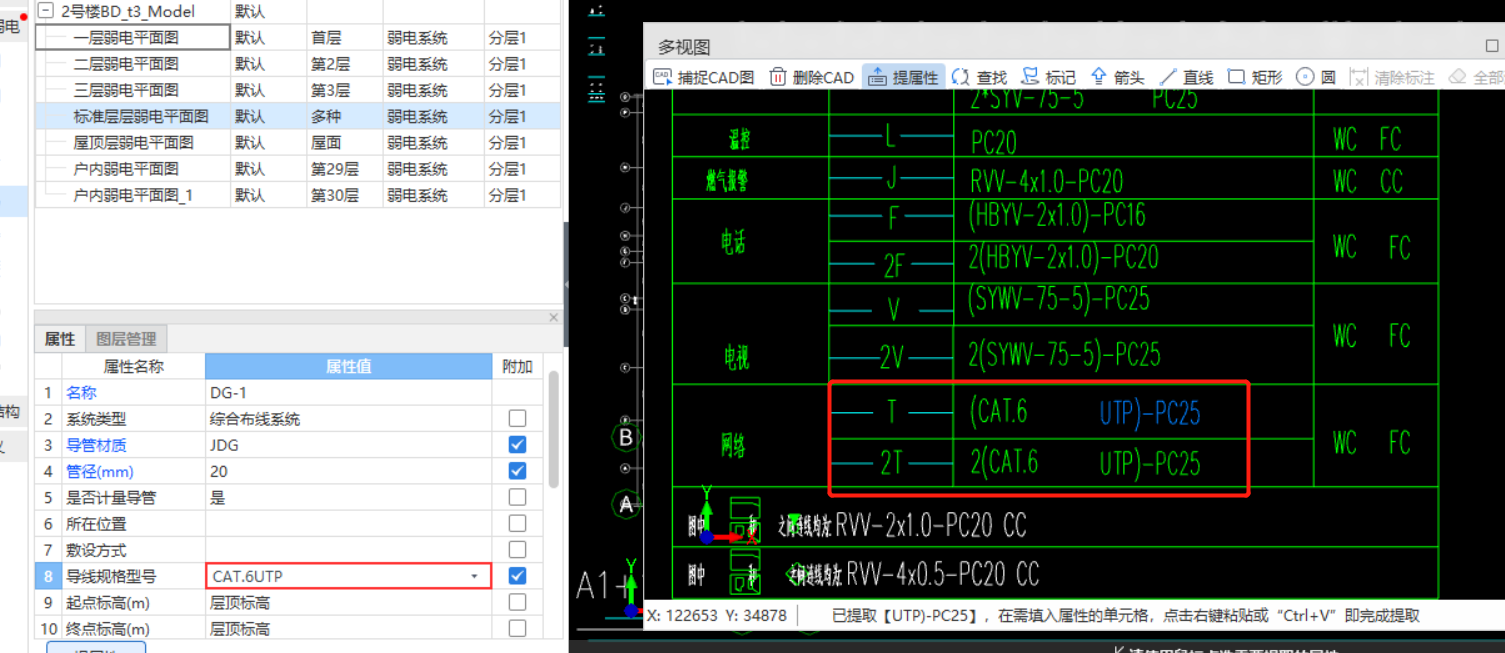This screenshot has height=653, width=1505.
Task: Select the 圆 circle tool
Action: [x=1315, y=77]
